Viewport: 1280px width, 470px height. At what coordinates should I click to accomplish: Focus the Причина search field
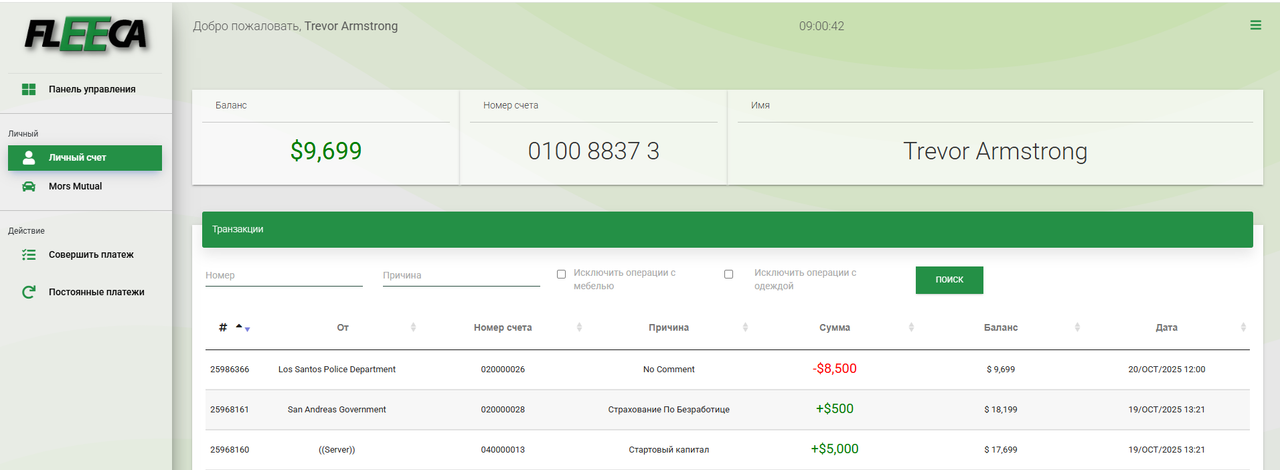click(x=461, y=276)
